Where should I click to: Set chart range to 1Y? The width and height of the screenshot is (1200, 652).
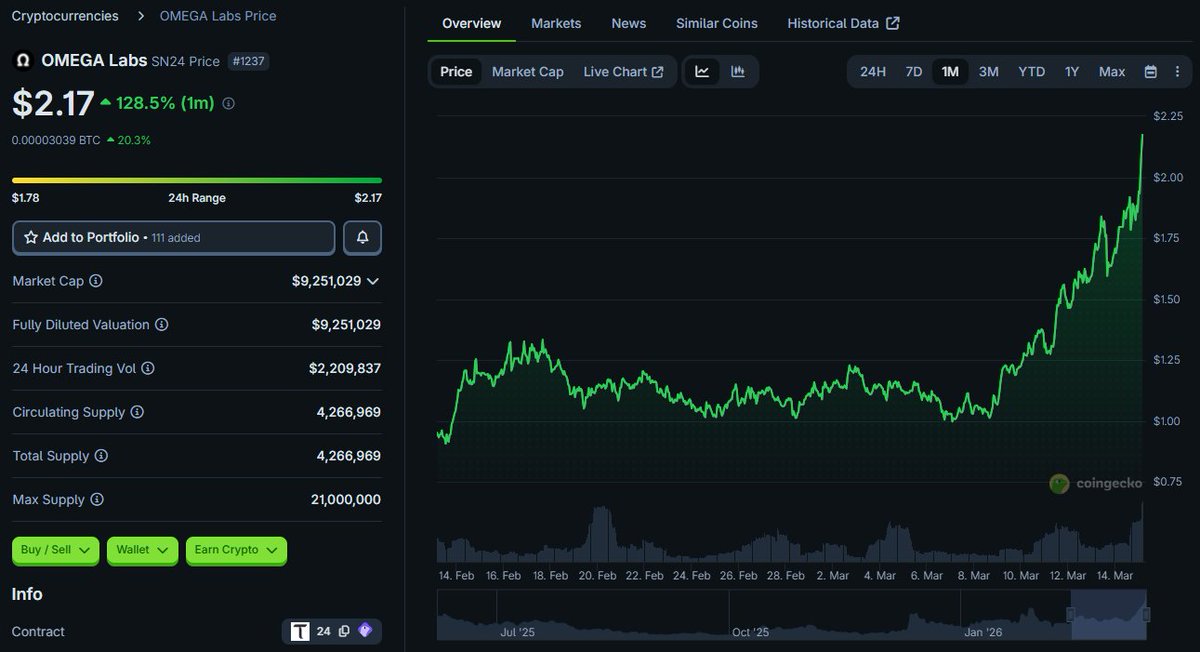click(1072, 72)
